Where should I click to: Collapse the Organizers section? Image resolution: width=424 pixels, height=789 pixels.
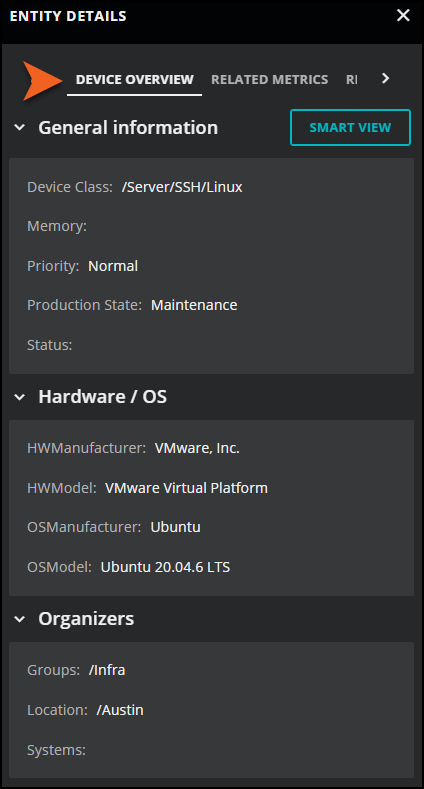point(19,619)
